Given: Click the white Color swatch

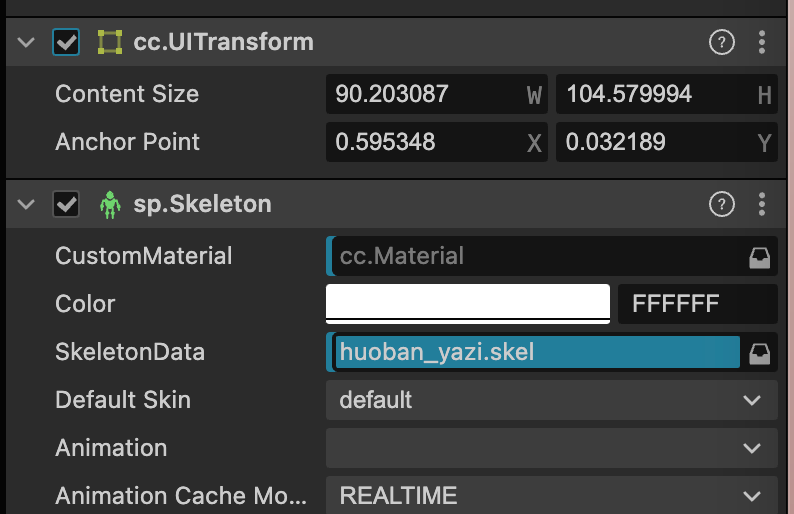Looking at the screenshot, I should click(468, 303).
